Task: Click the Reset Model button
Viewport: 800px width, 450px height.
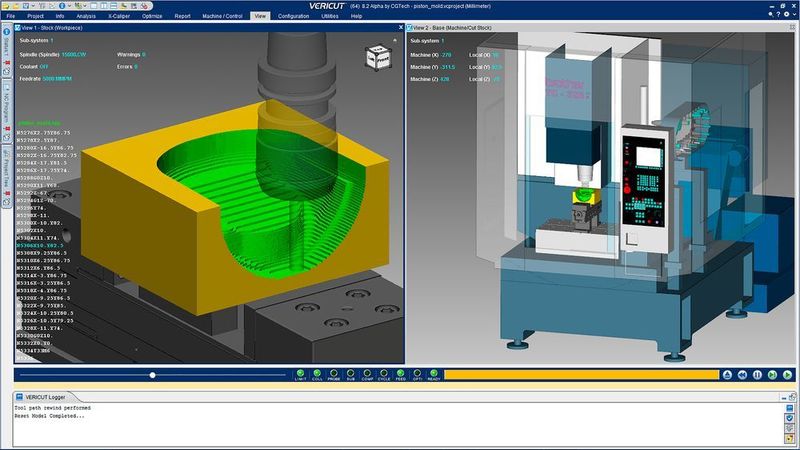Action: (x=728, y=375)
